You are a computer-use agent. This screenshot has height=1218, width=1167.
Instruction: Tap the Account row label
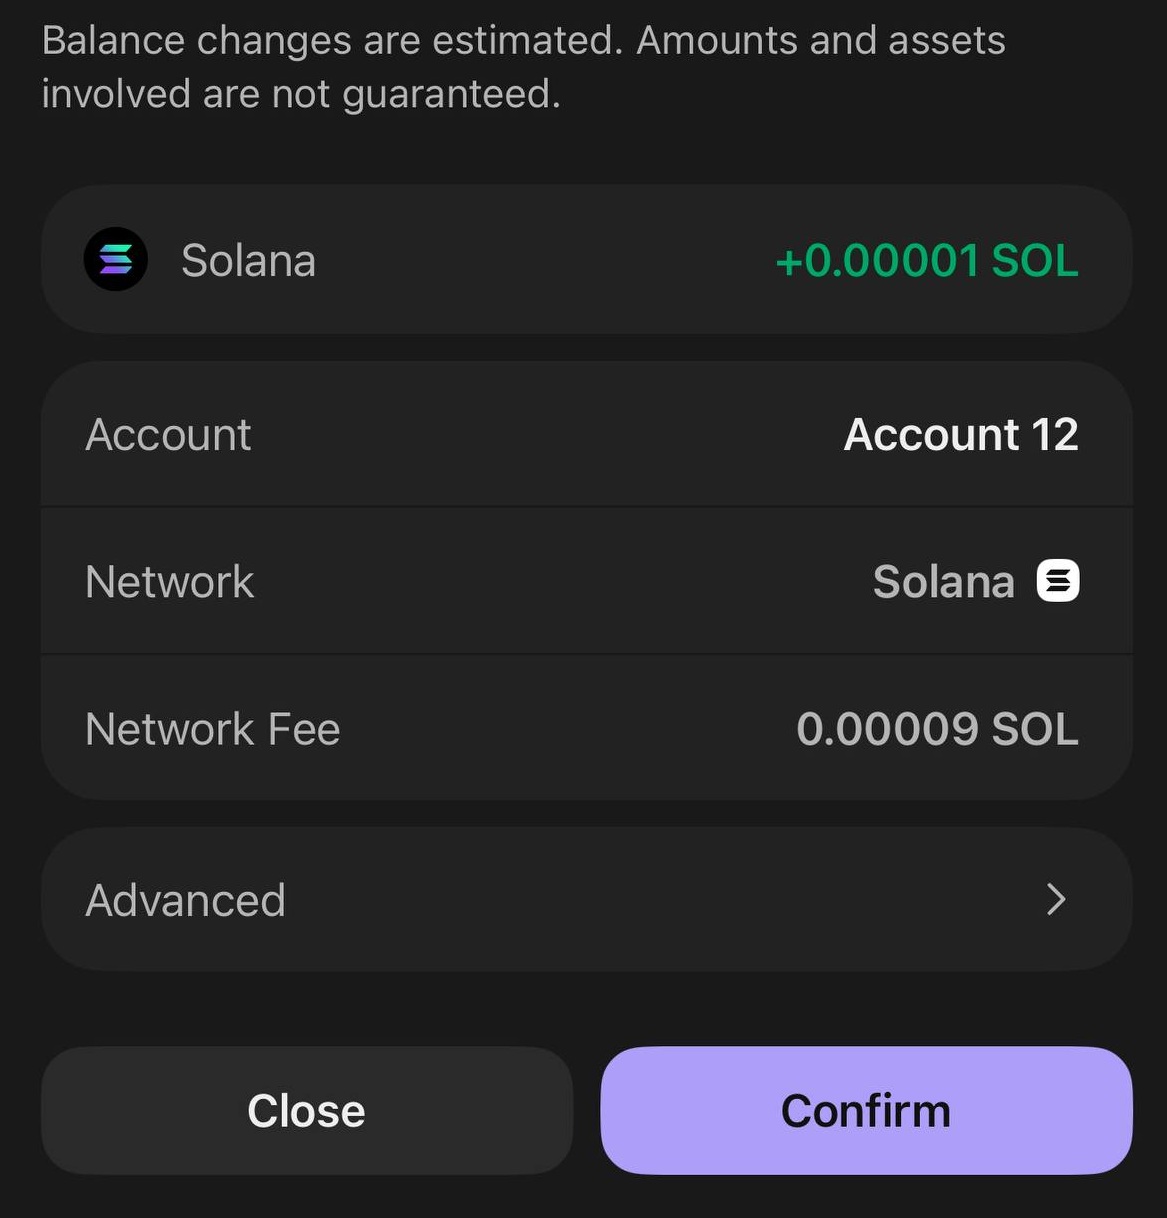point(168,435)
